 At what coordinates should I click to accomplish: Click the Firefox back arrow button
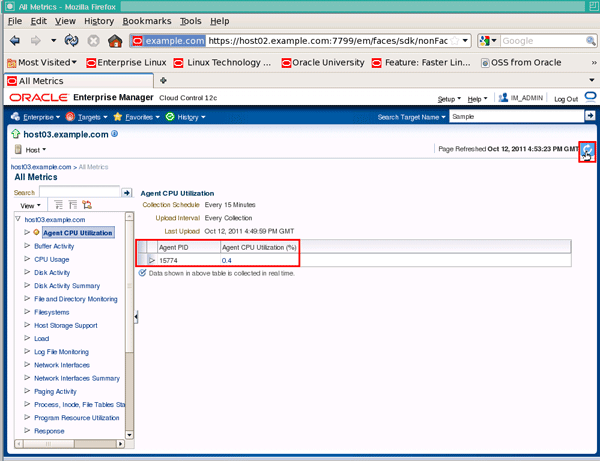[x=15, y=41]
